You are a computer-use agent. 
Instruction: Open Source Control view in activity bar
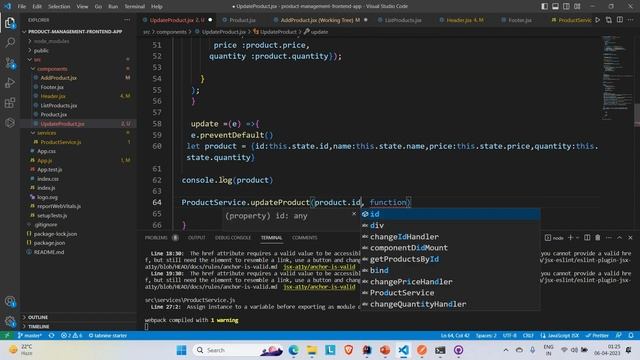coord(10,63)
